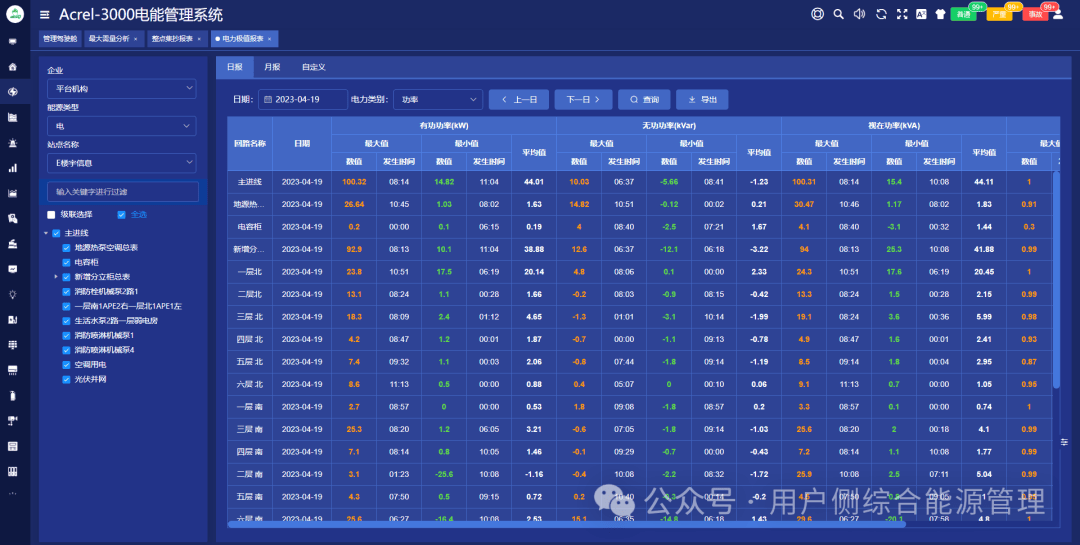Open the user profile icon
This screenshot has width=1080, height=545.
[x=1058, y=14]
